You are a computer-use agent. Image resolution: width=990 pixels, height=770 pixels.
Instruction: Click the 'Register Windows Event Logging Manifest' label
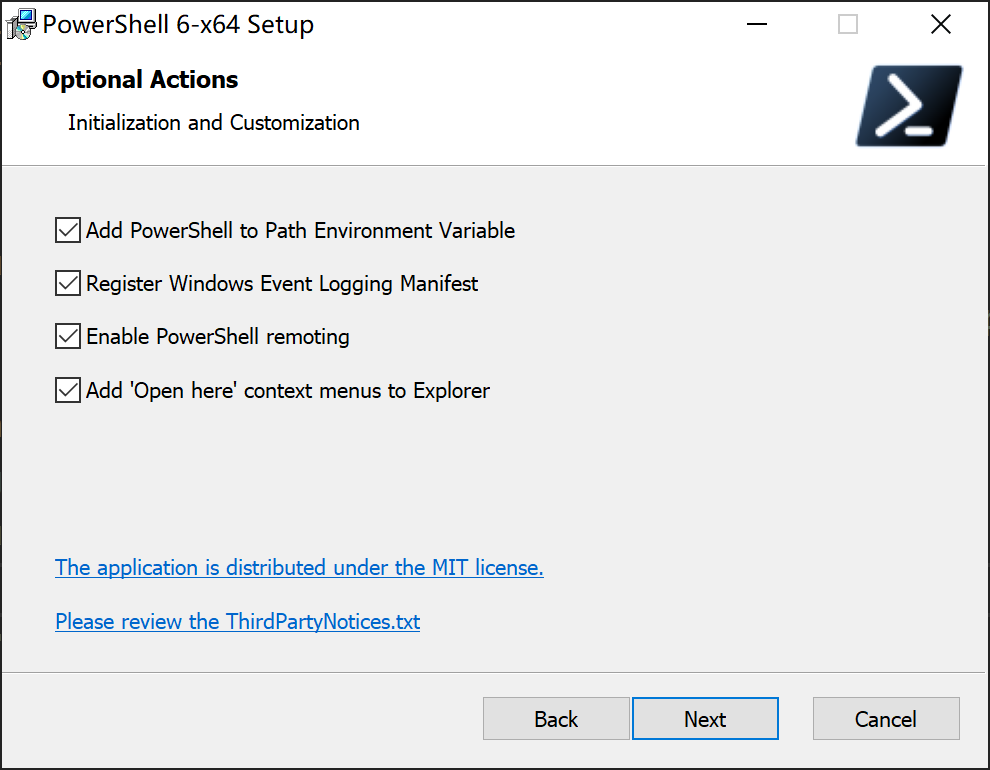click(282, 284)
